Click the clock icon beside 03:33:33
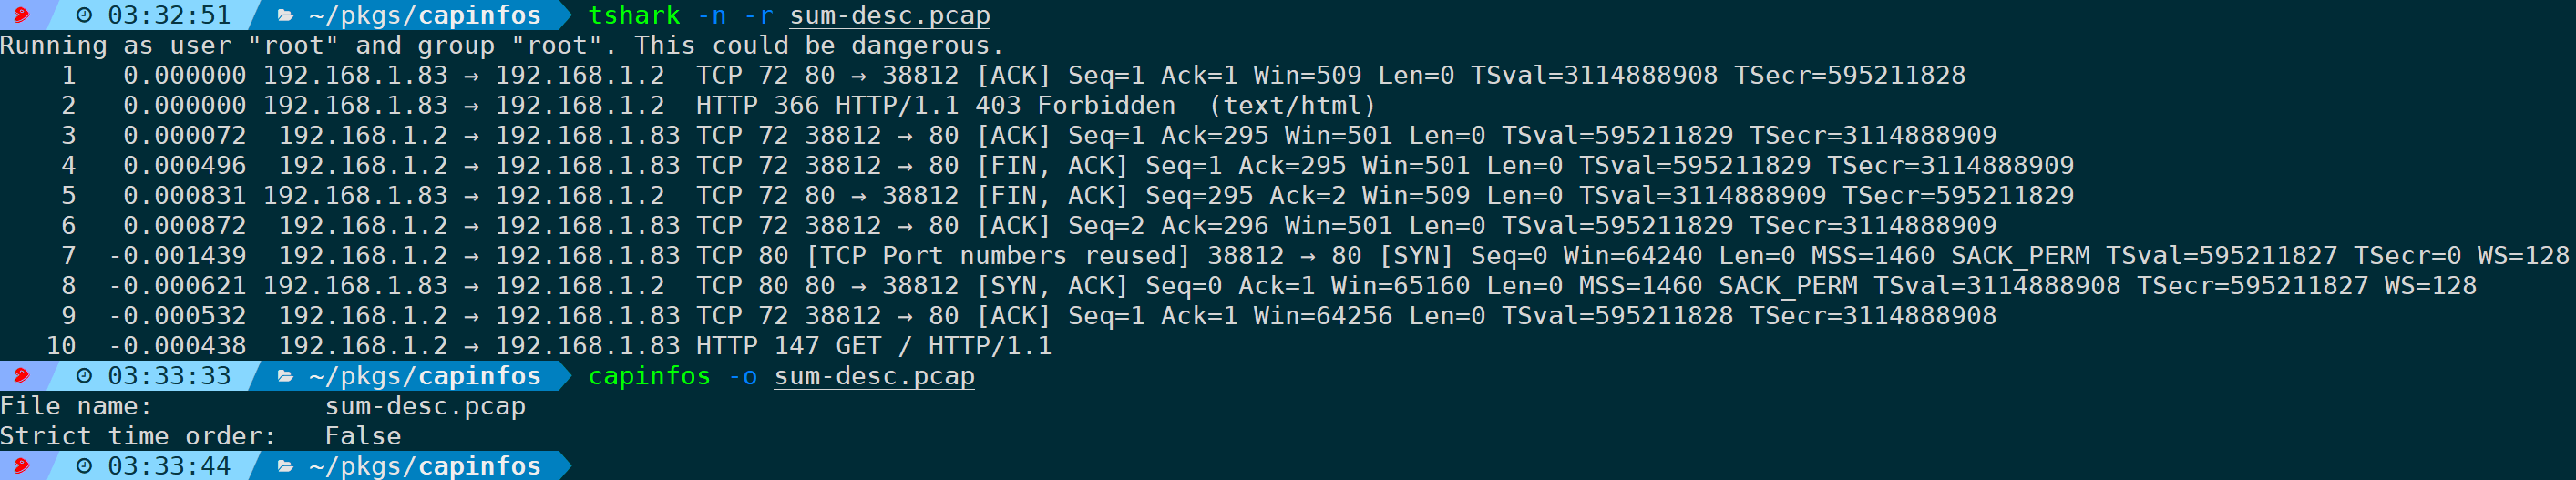Viewport: 2576px width, 480px height. 85,376
